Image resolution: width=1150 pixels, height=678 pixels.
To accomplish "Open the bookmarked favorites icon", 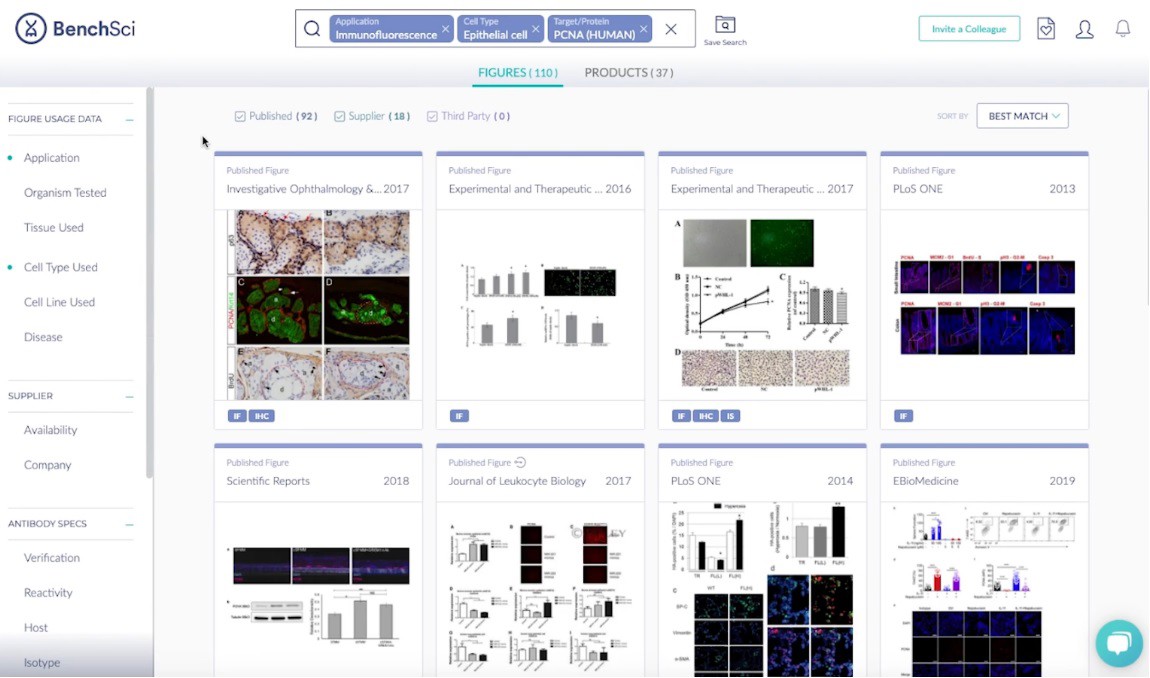I will click(x=1046, y=29).
